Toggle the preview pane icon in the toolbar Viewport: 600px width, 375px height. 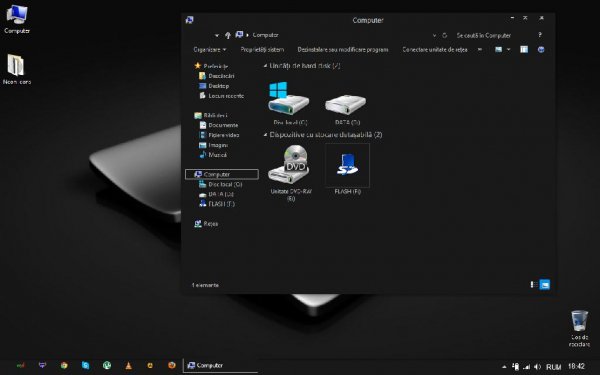tap(524, 49)
